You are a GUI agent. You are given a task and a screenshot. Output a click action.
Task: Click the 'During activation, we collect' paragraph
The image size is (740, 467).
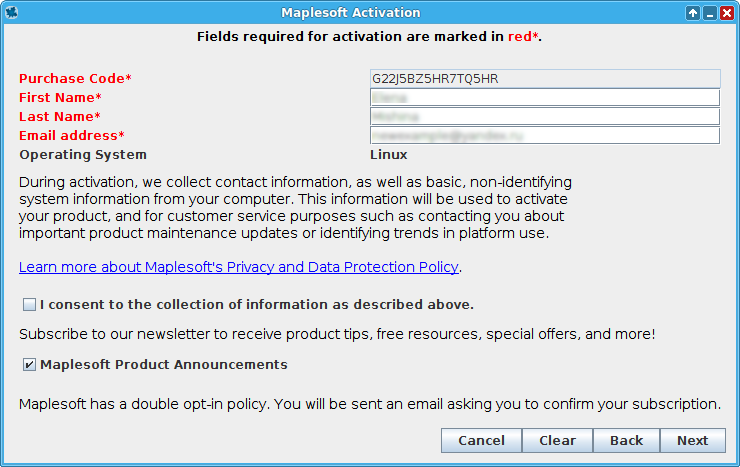click(x=295, y=208)
